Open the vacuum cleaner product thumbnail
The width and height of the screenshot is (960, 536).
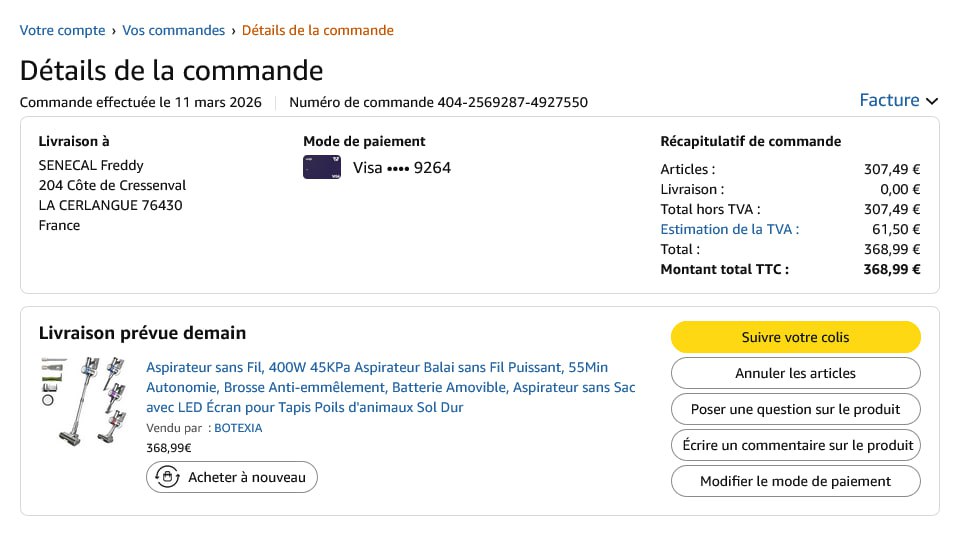(83, 400)
